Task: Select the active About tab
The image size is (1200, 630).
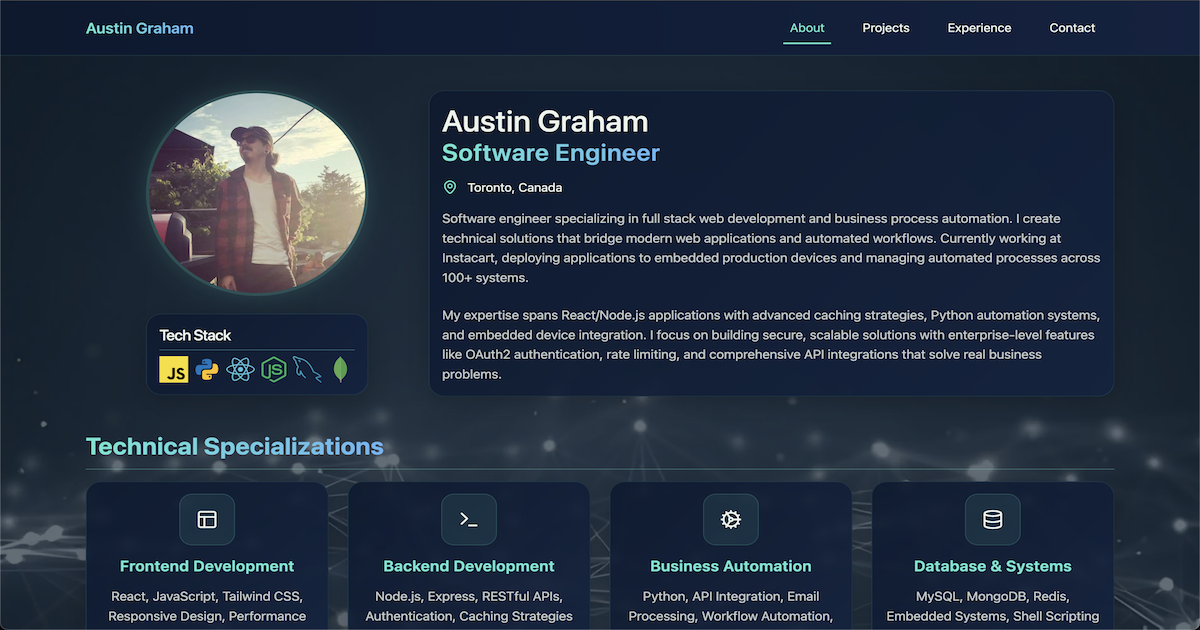Action: pos(807,28)
